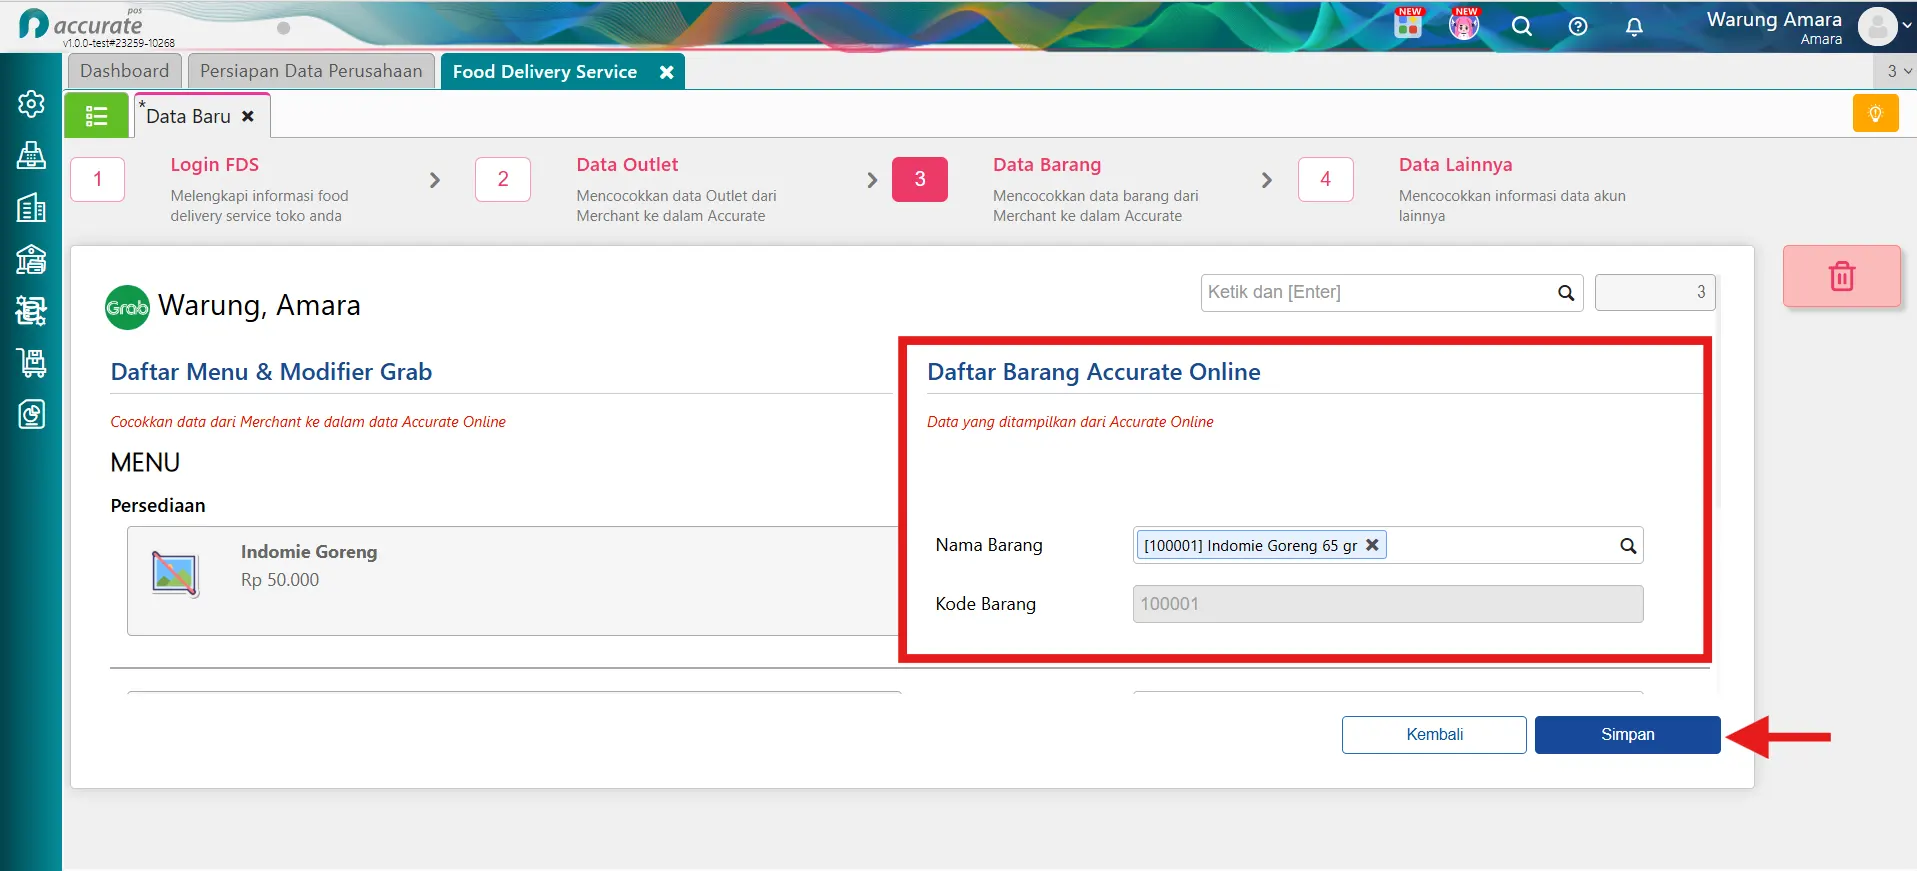Click the Rp 50.000 price text
Image resolution: width=1917 pixels, height=871 pixels.
tap(280, 580)
